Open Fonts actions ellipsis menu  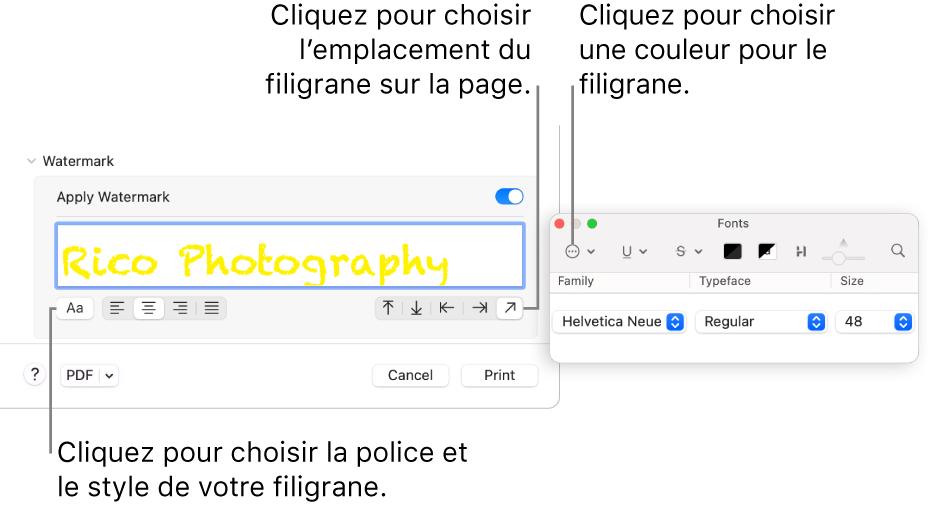coord(580,252)
